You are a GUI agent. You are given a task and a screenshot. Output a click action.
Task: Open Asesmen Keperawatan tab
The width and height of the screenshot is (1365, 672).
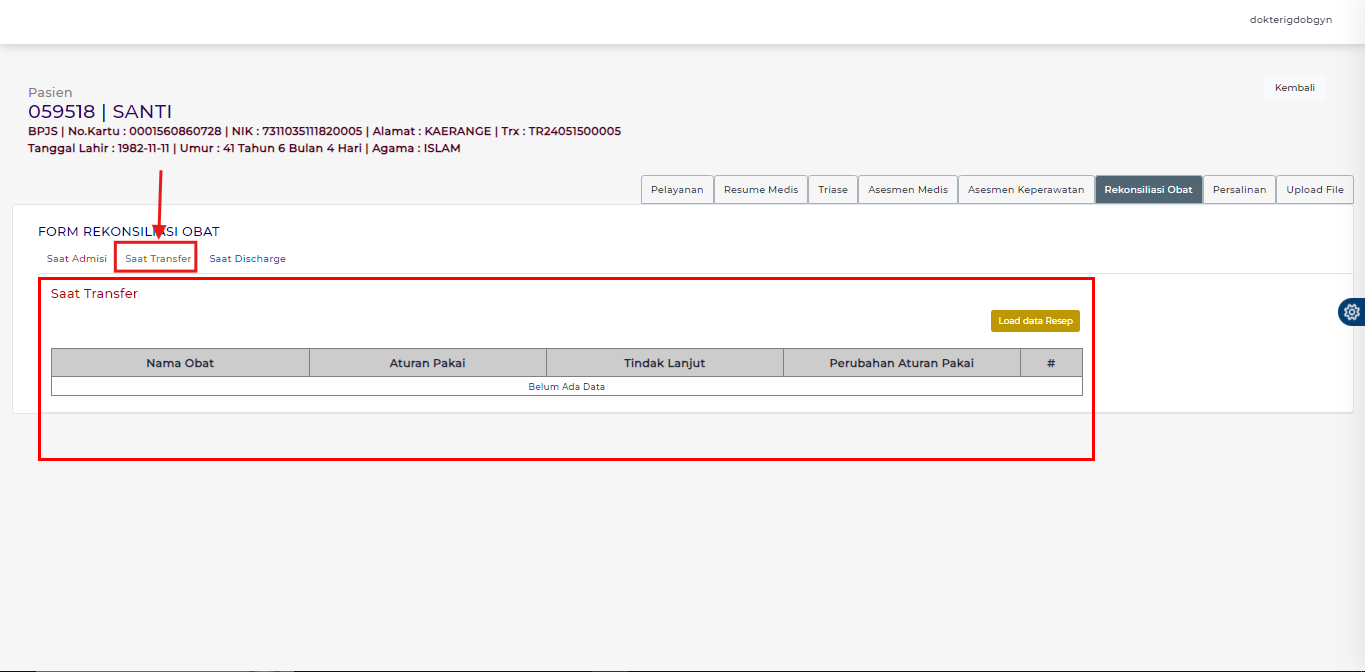[1025, 190]
